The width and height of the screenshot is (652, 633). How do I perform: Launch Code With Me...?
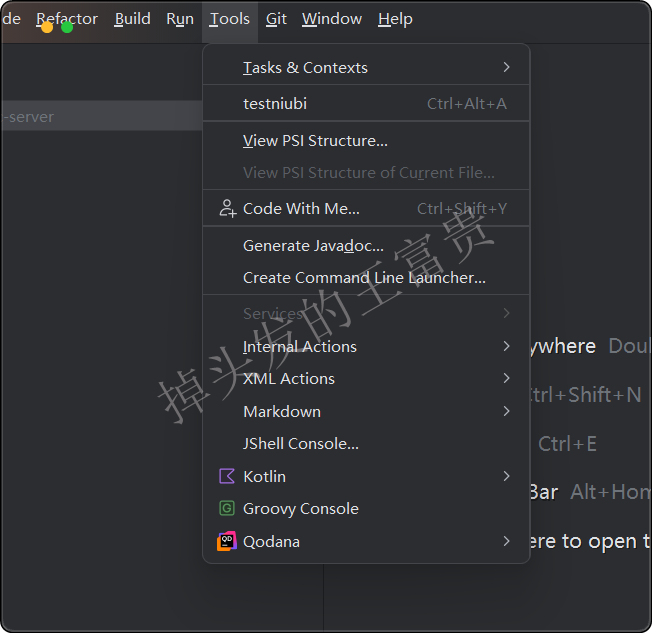point(366,208)
